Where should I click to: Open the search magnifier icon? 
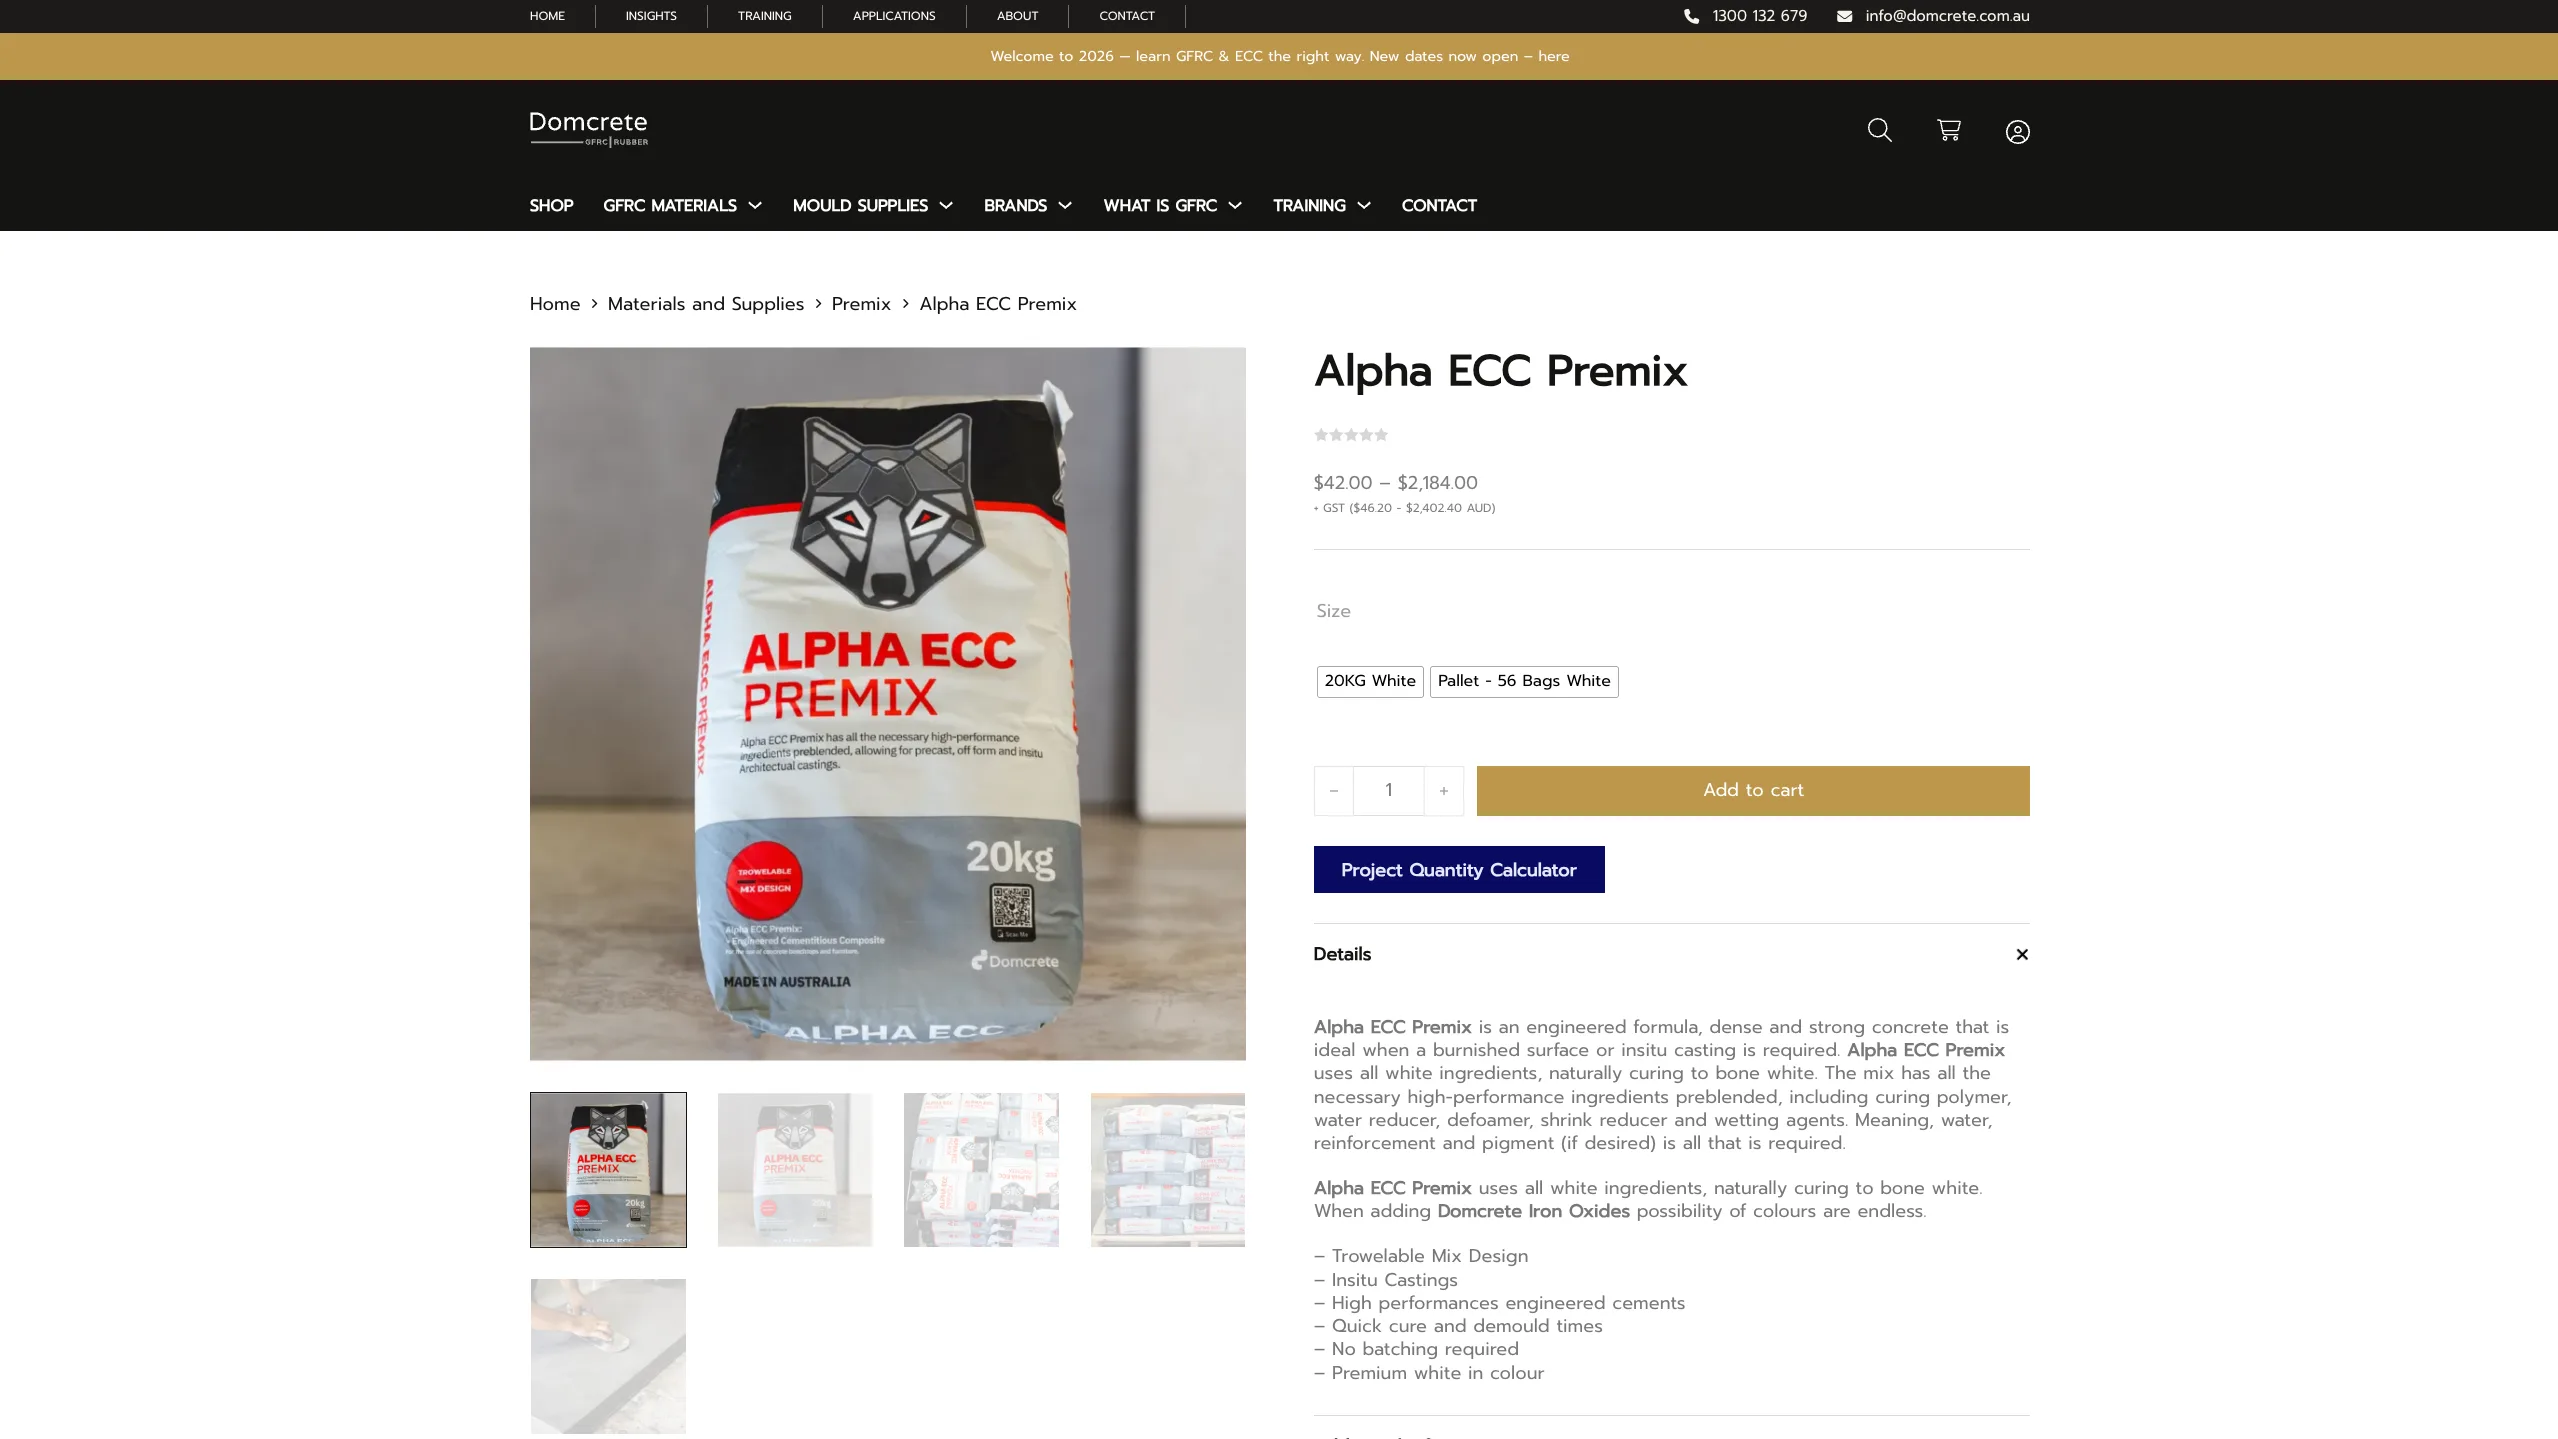(x=1879, y=130)
